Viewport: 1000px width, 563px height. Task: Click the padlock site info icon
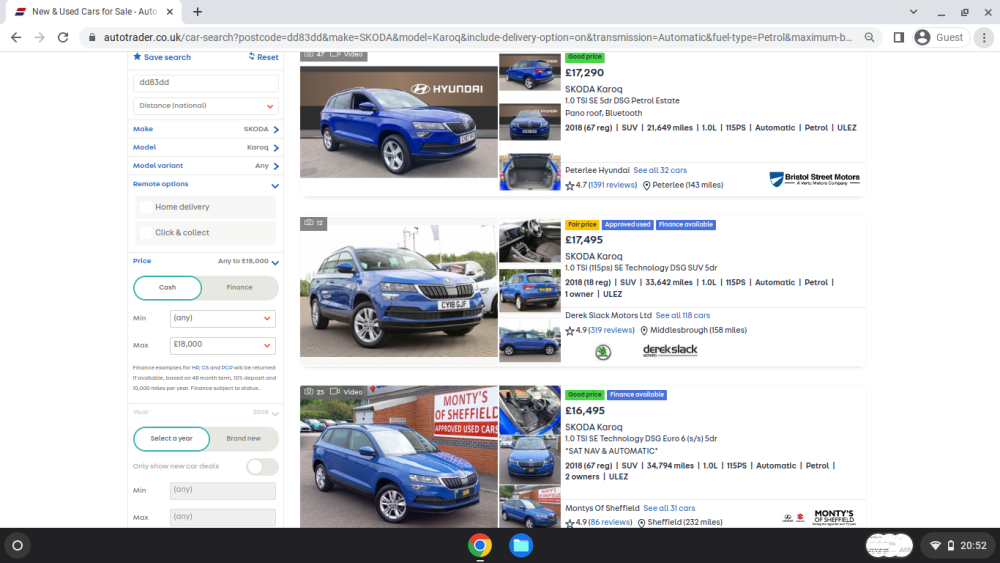point(92,38)
